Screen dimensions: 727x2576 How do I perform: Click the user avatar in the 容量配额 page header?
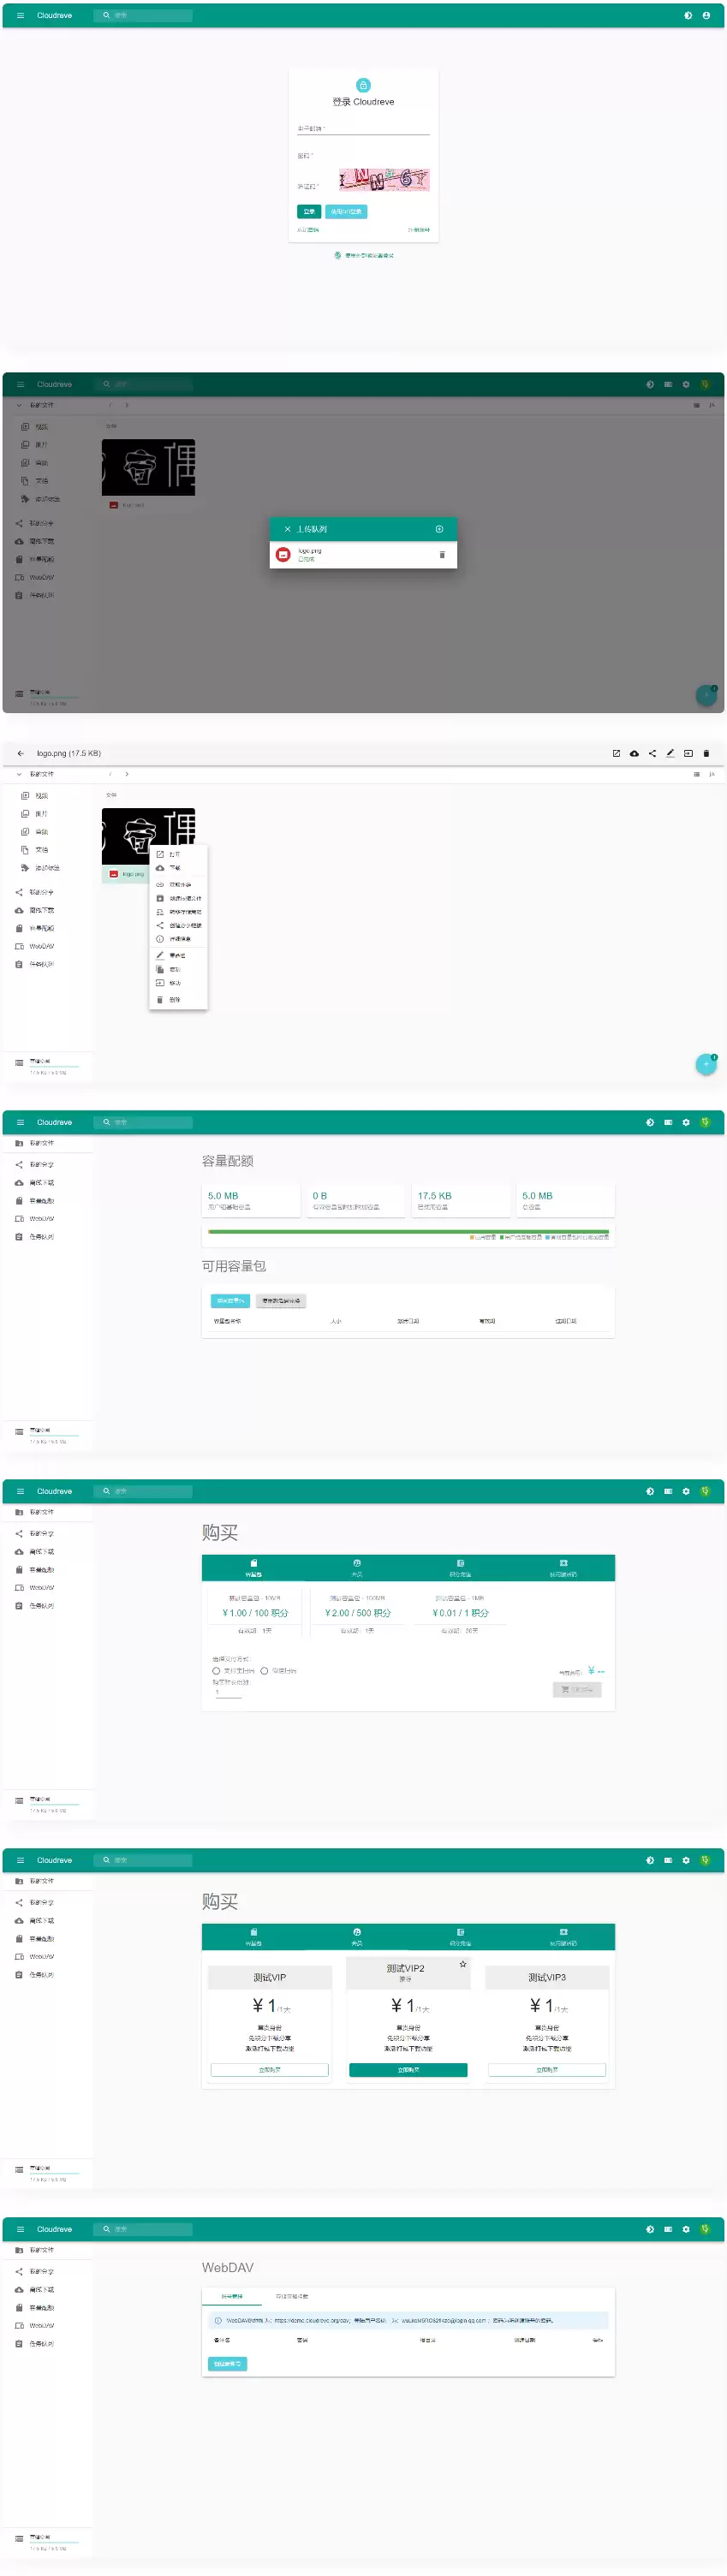click(x=706, y=1122)
